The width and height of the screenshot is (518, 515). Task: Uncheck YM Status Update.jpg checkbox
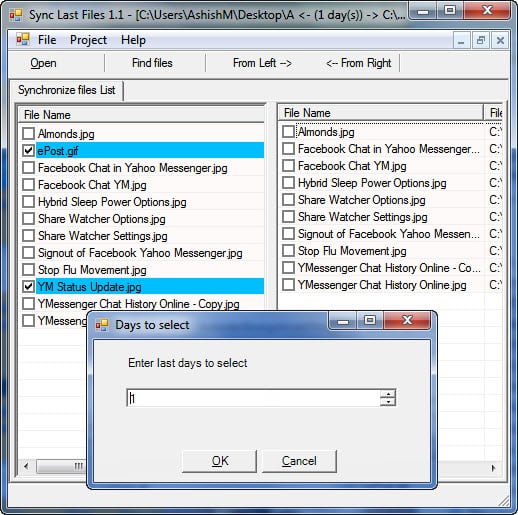28,286
